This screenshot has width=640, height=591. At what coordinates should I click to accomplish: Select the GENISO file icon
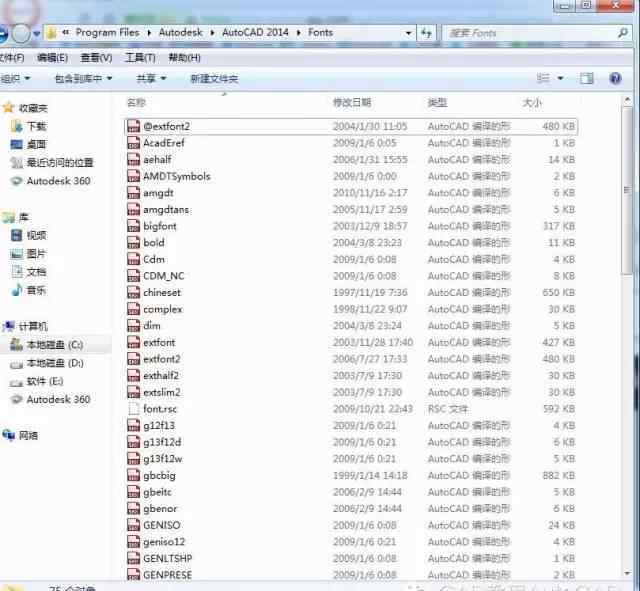(x=133, y=525)
